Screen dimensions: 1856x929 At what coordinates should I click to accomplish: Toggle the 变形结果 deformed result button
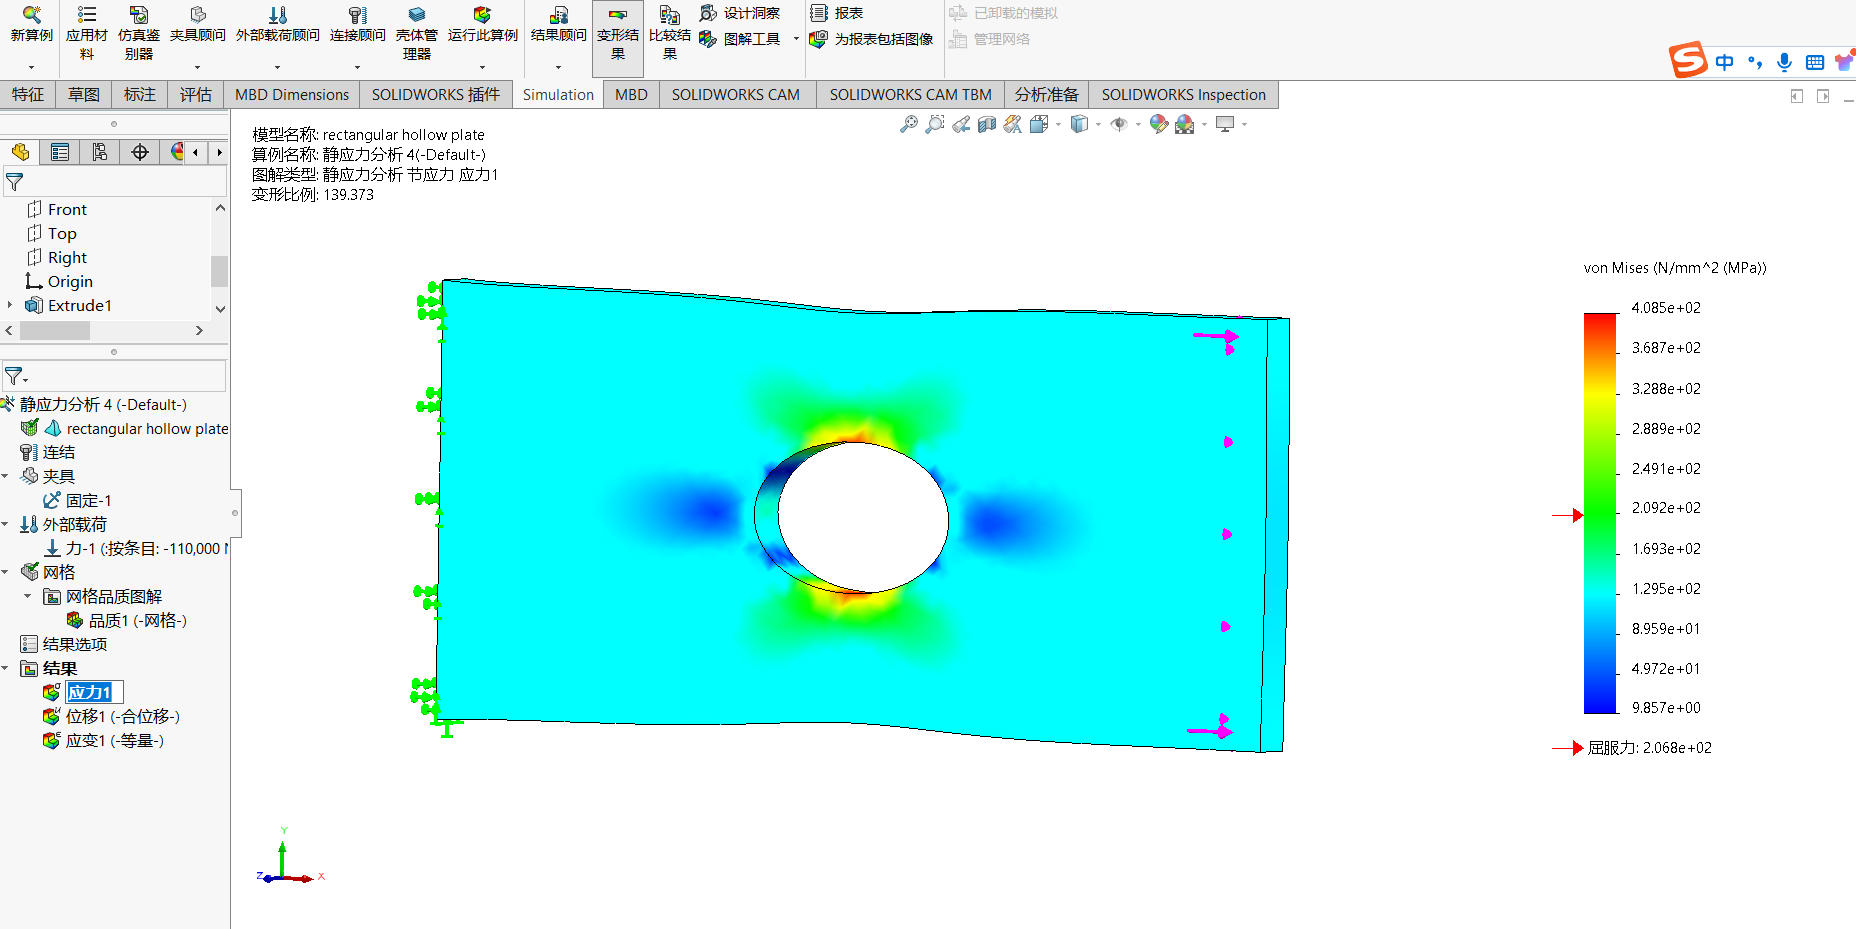point(618,33)
